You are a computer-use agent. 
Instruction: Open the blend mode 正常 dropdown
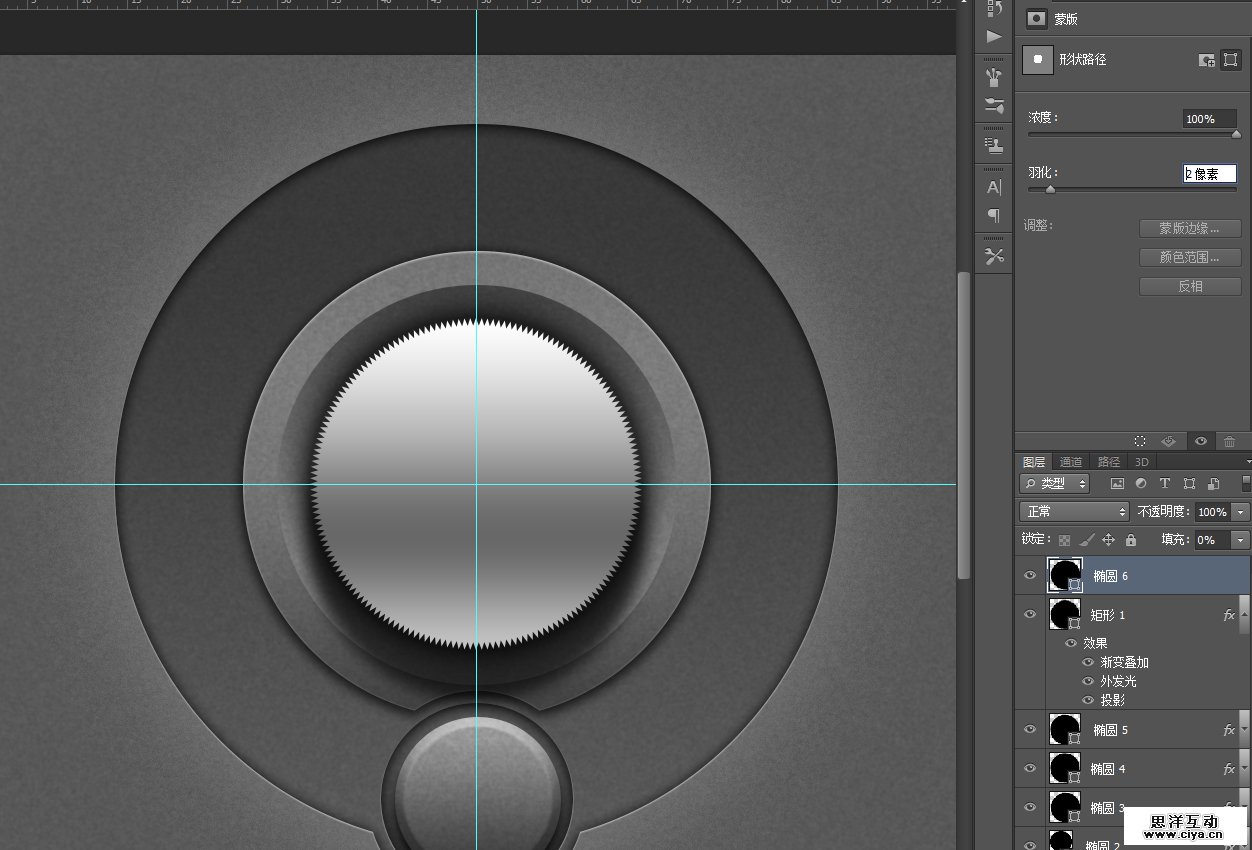[x=1074, y=512]
